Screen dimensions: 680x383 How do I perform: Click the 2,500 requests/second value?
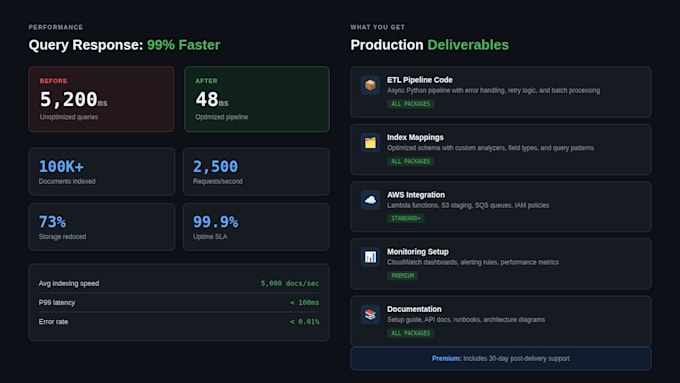[215, 167]
